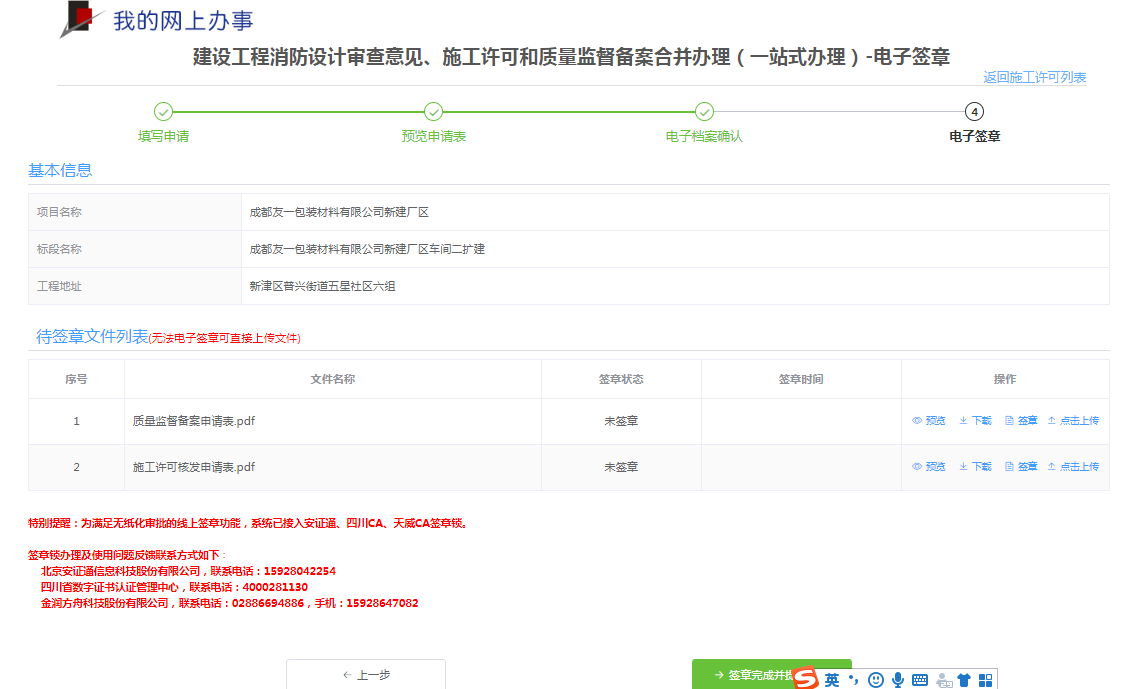Open Sogou soft keyboard

(920, 680)
